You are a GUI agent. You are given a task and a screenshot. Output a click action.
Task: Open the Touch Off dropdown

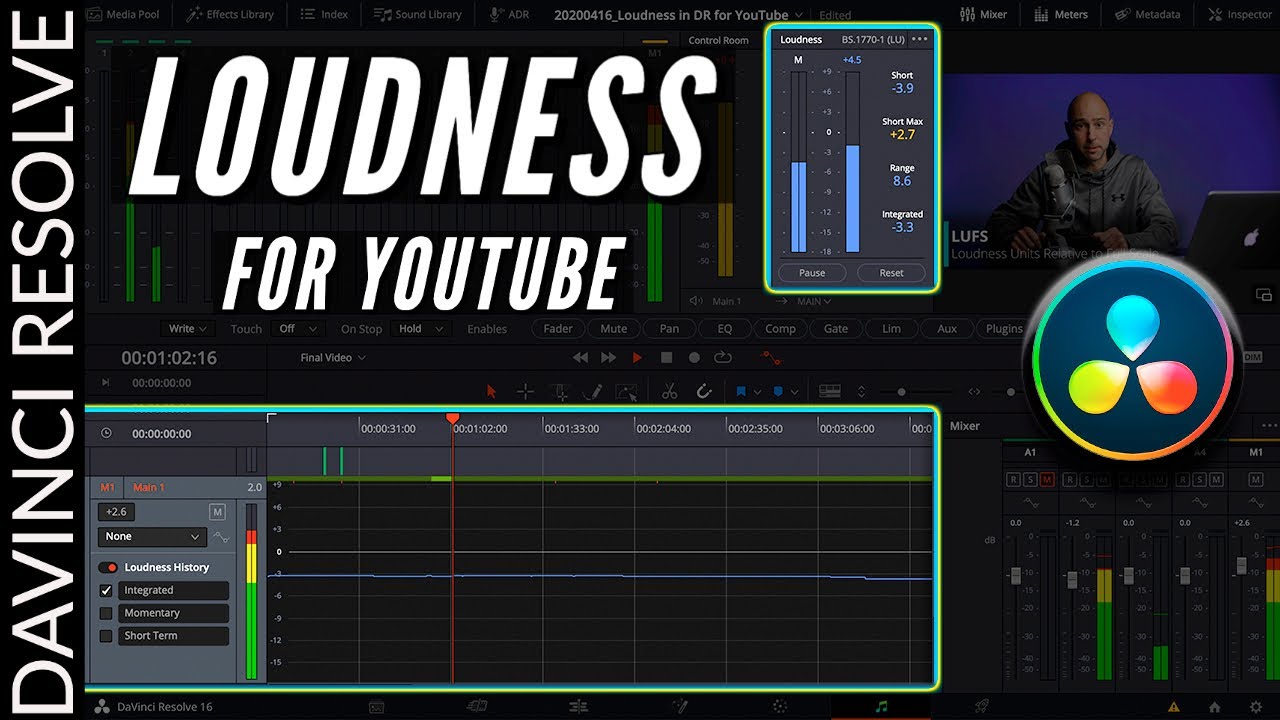point(297,328)
